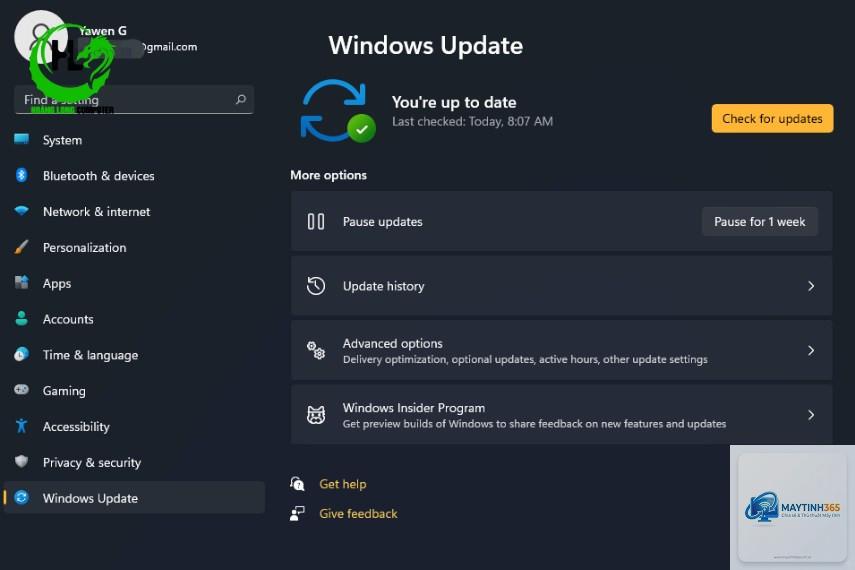
Task: Click the Gaming controller icon
Action: pos(21,389)
